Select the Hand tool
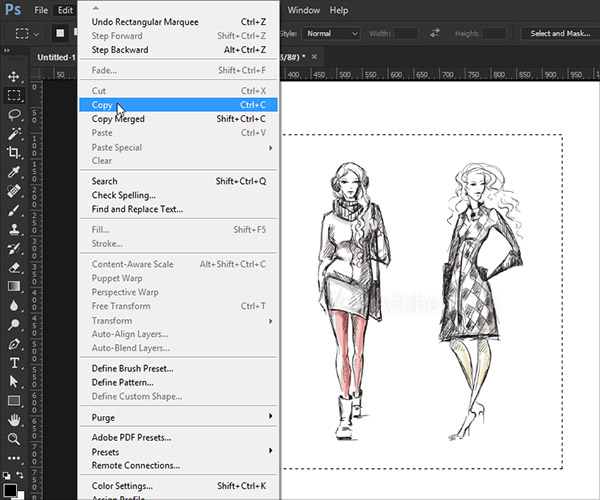 pos(14,419)
